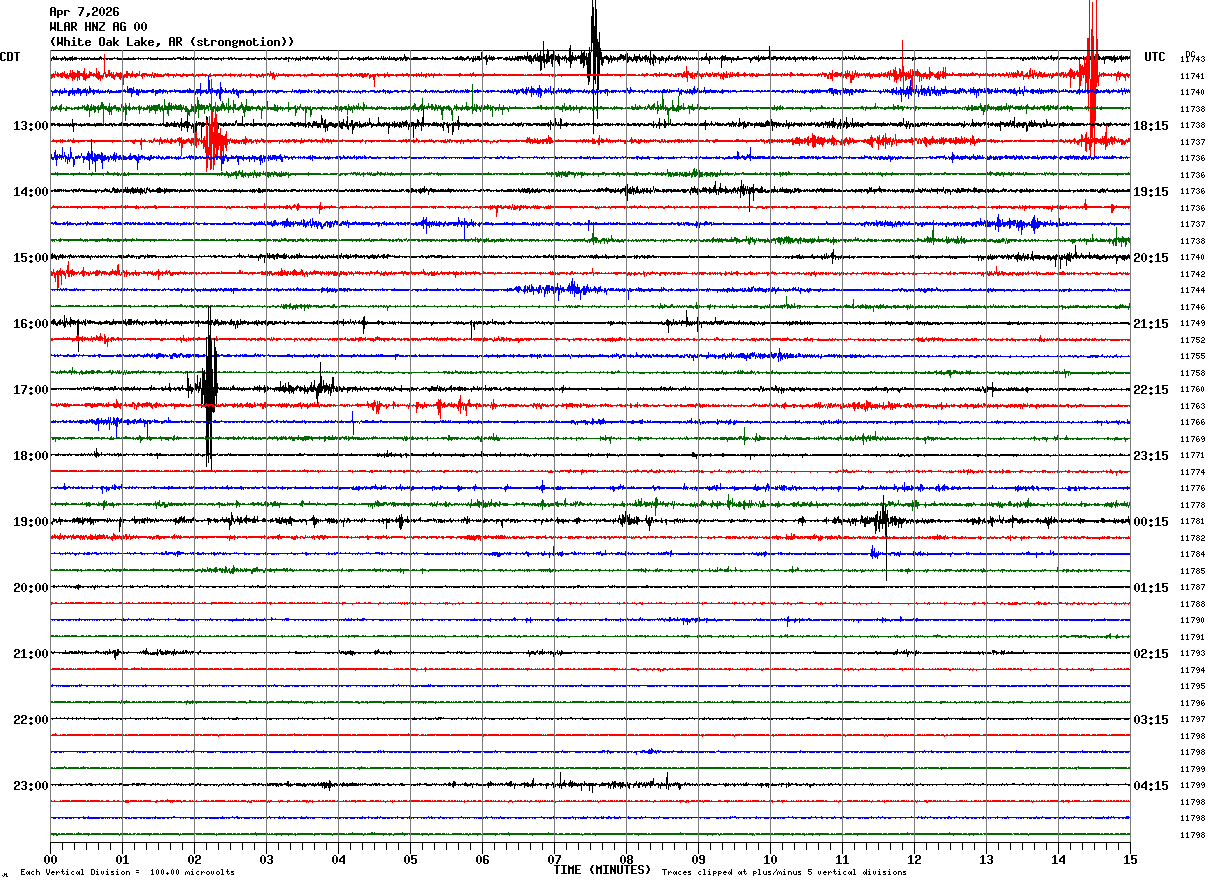Click the 00:15 UTC row label

pos(1150,521)
